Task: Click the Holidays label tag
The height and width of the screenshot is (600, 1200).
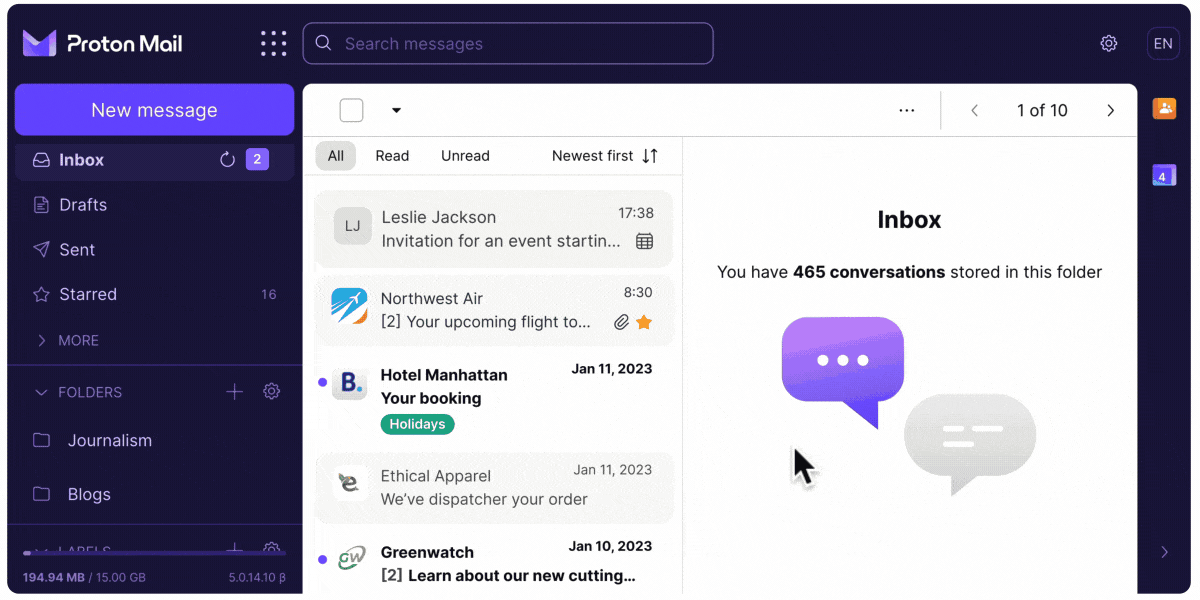Action: [x=417, y=424]
